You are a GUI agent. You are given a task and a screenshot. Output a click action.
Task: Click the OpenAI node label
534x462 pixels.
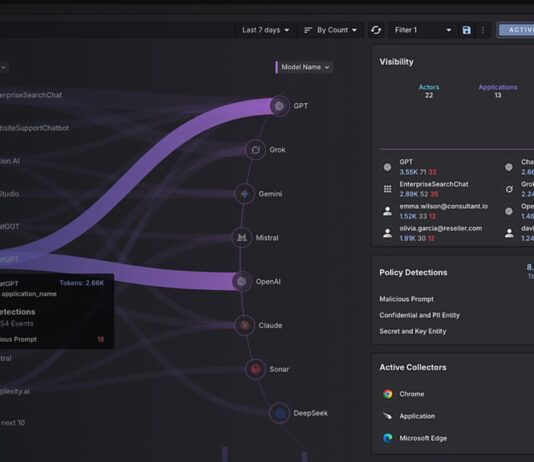pos(268,282)
